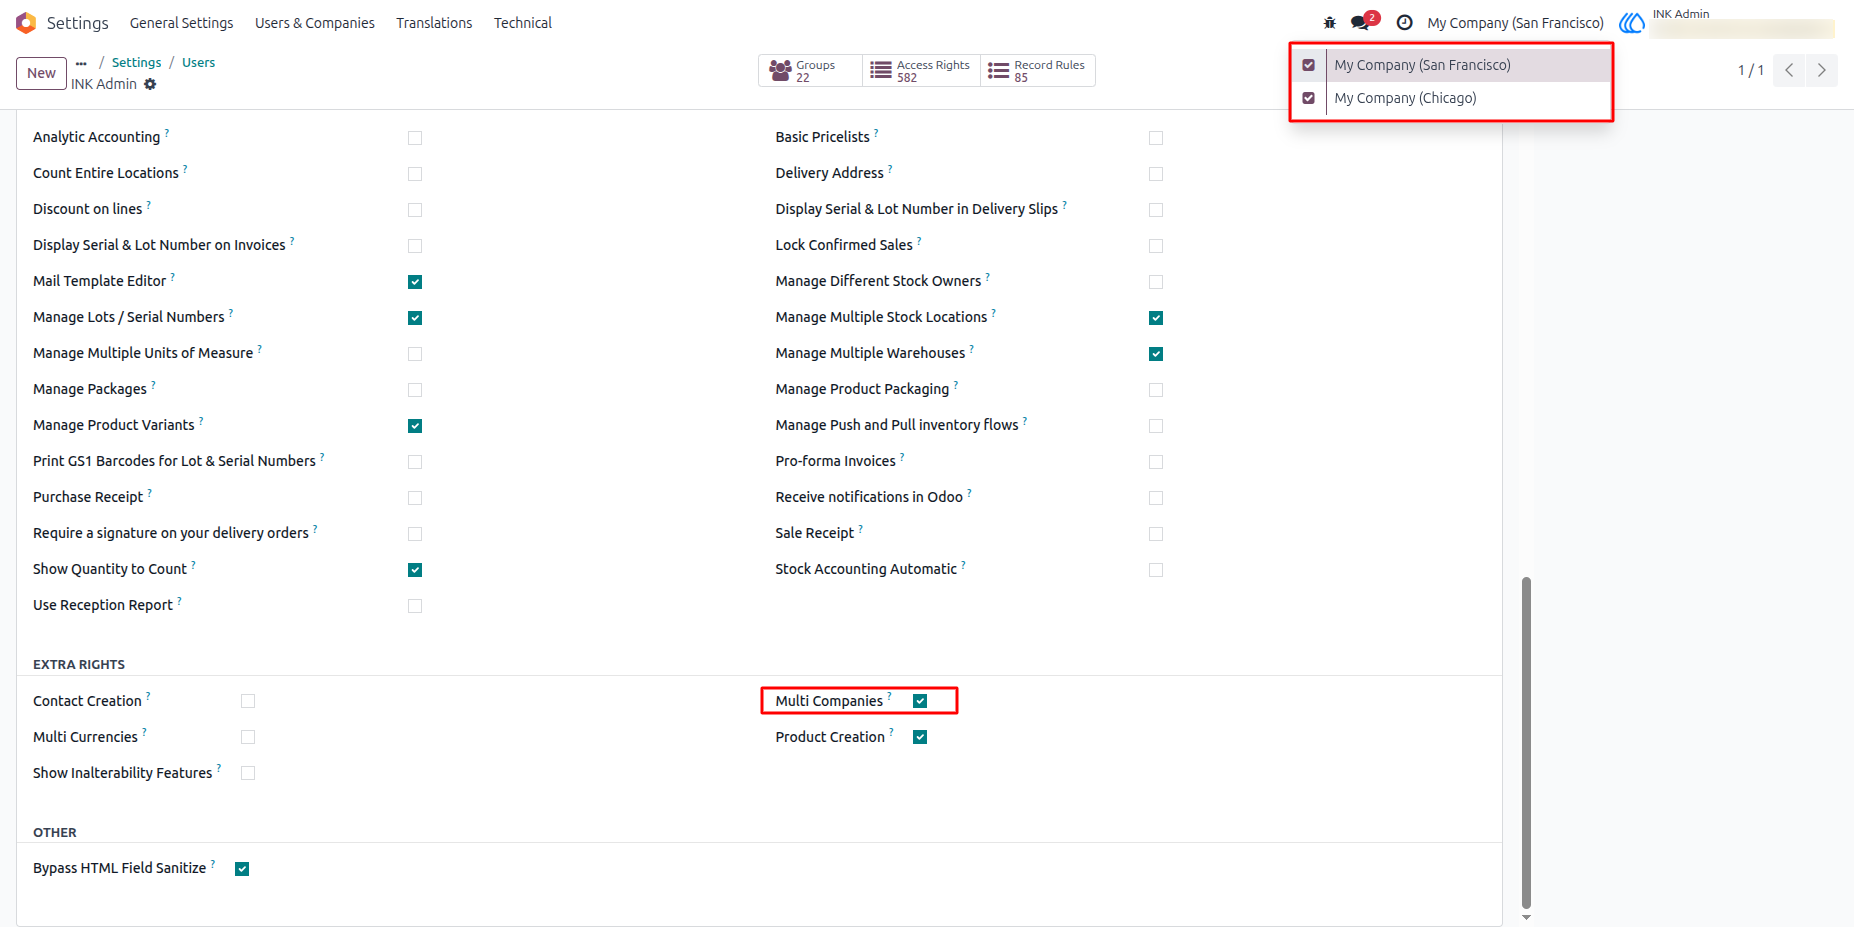Go to previous record arrow
This screenshot has width=1854, height=927.
coord(1789,70)
